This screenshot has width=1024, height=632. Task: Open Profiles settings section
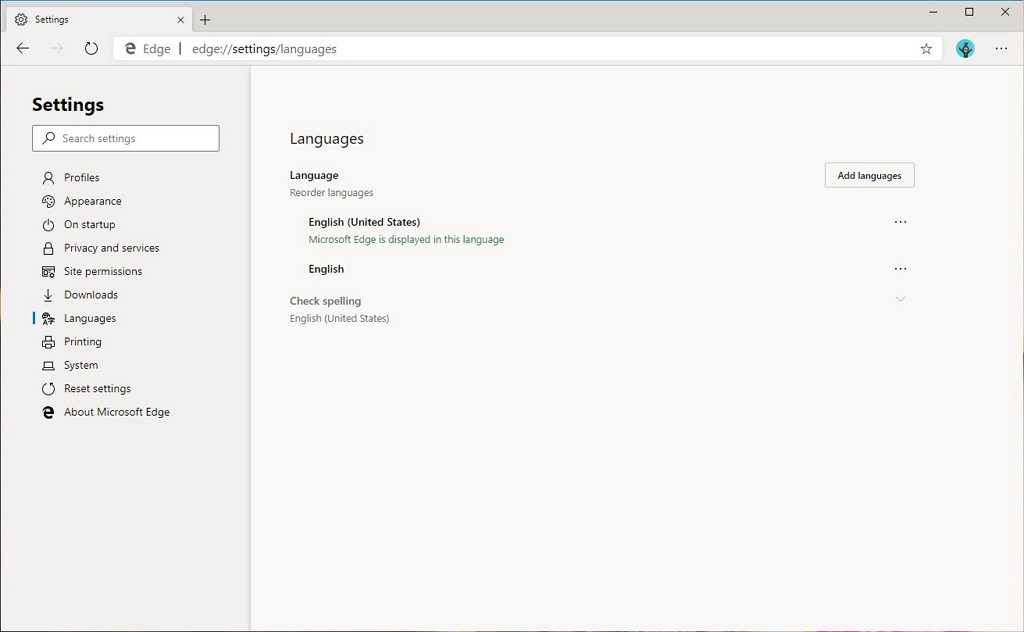[x=82, y=178]
